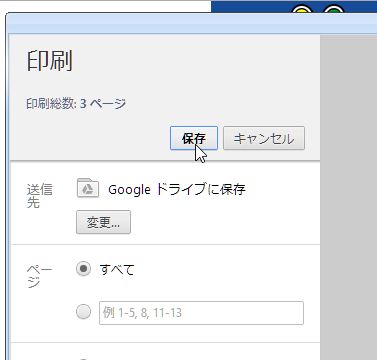Click the 送信先 label
The image size is (377, 360).
tap(39, 196)
